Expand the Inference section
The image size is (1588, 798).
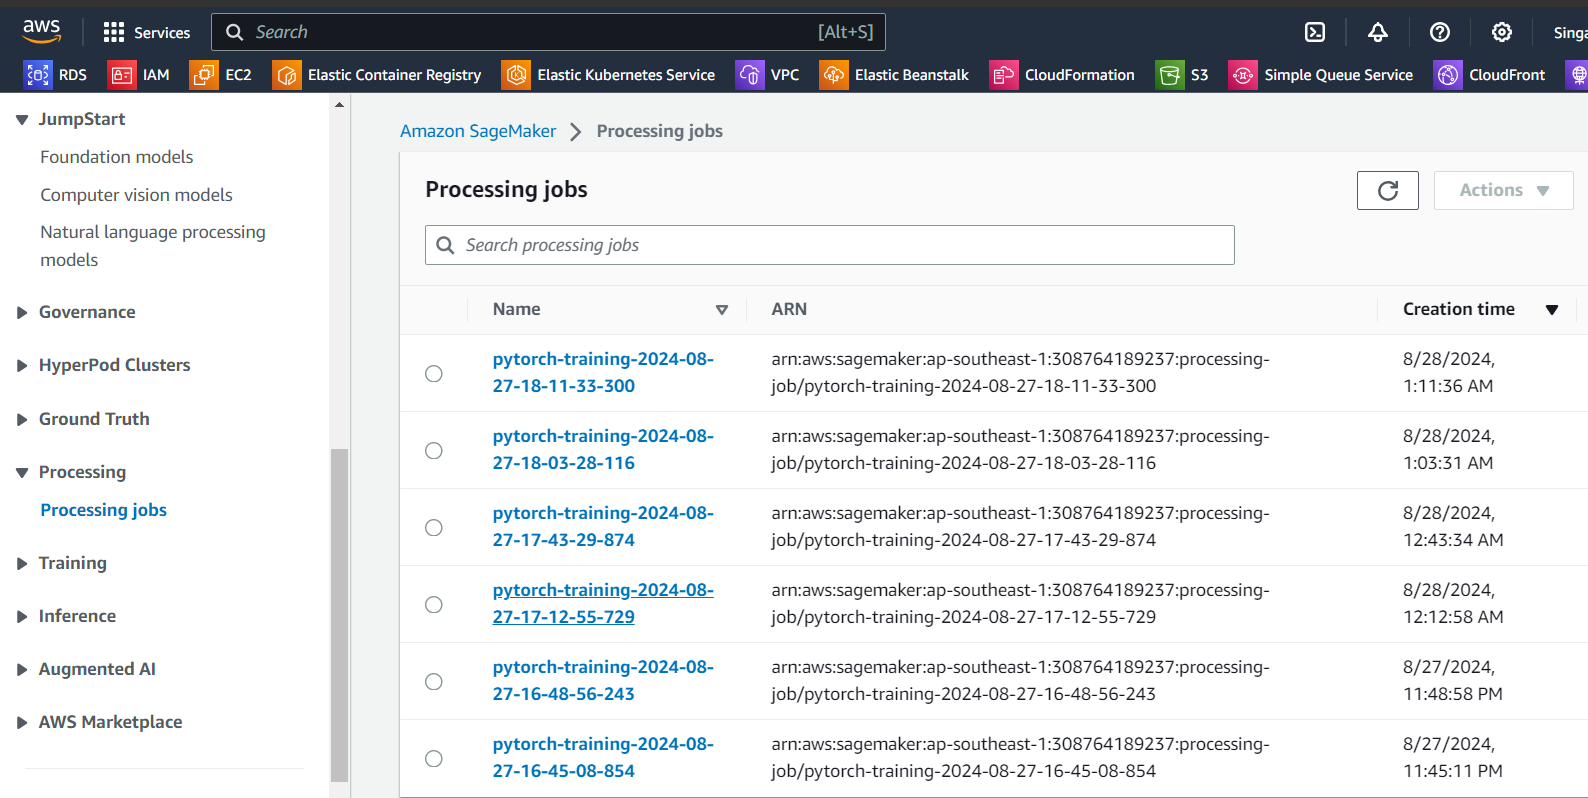click(x=22, y=617)
